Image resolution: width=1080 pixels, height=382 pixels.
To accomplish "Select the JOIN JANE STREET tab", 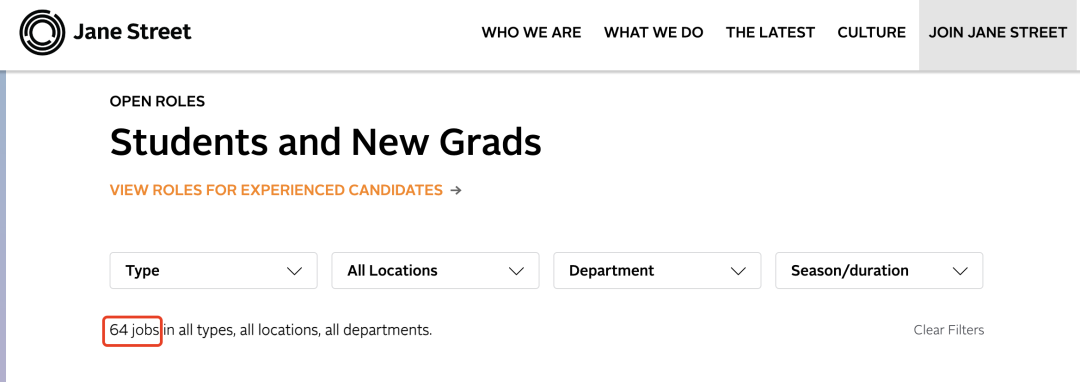I will click(x=997, y=35).
